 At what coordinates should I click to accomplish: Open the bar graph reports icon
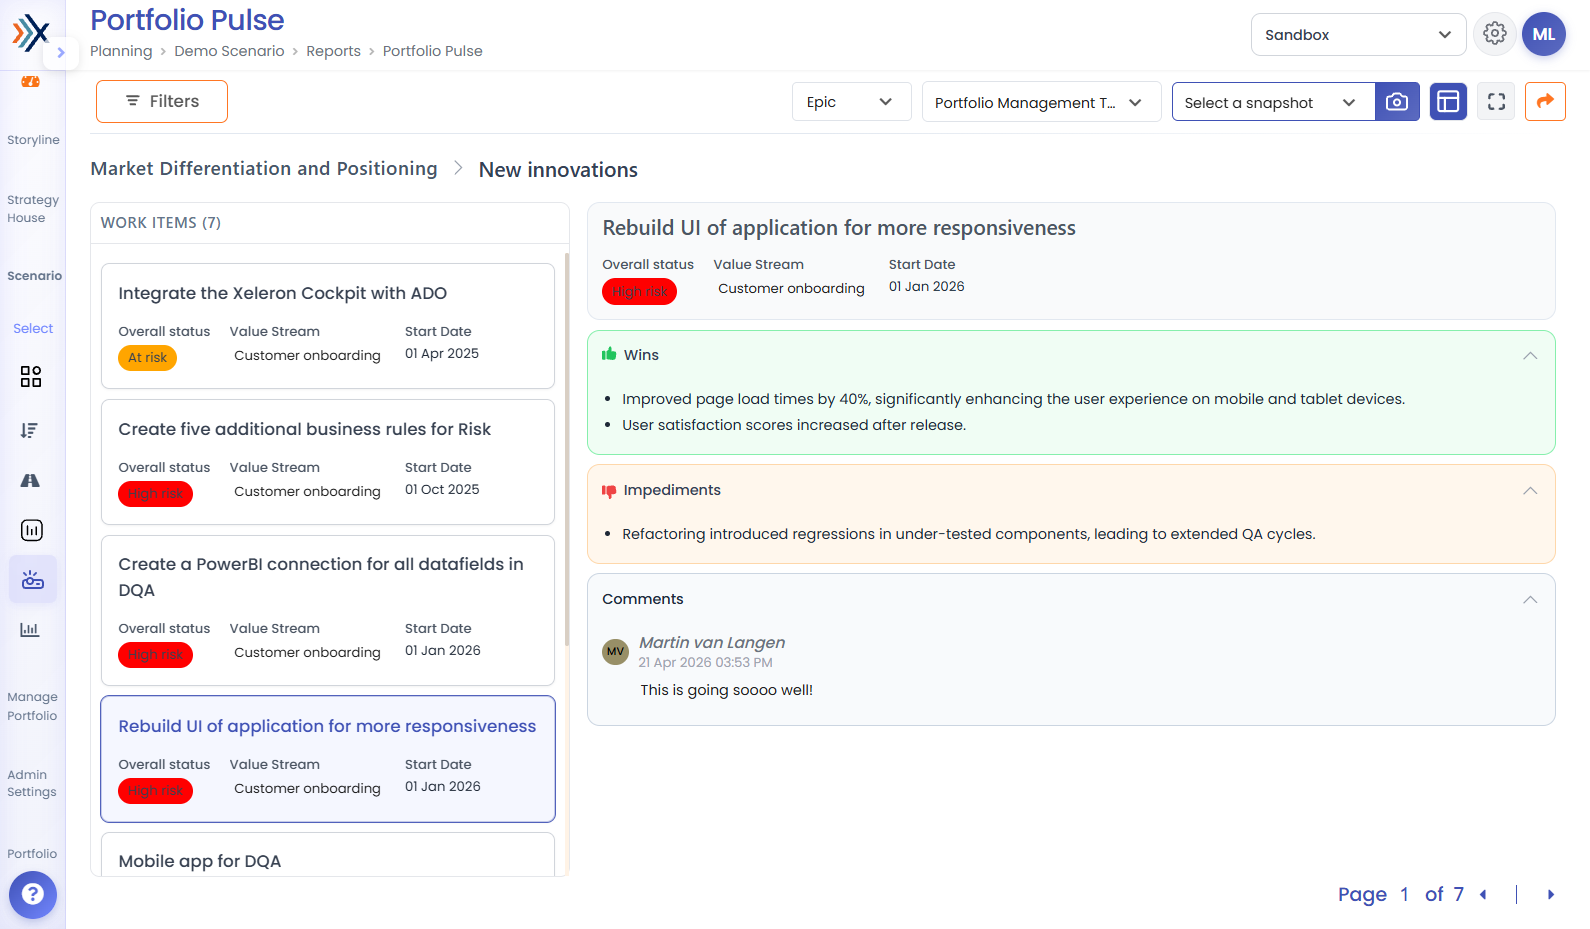click(30, 629)
